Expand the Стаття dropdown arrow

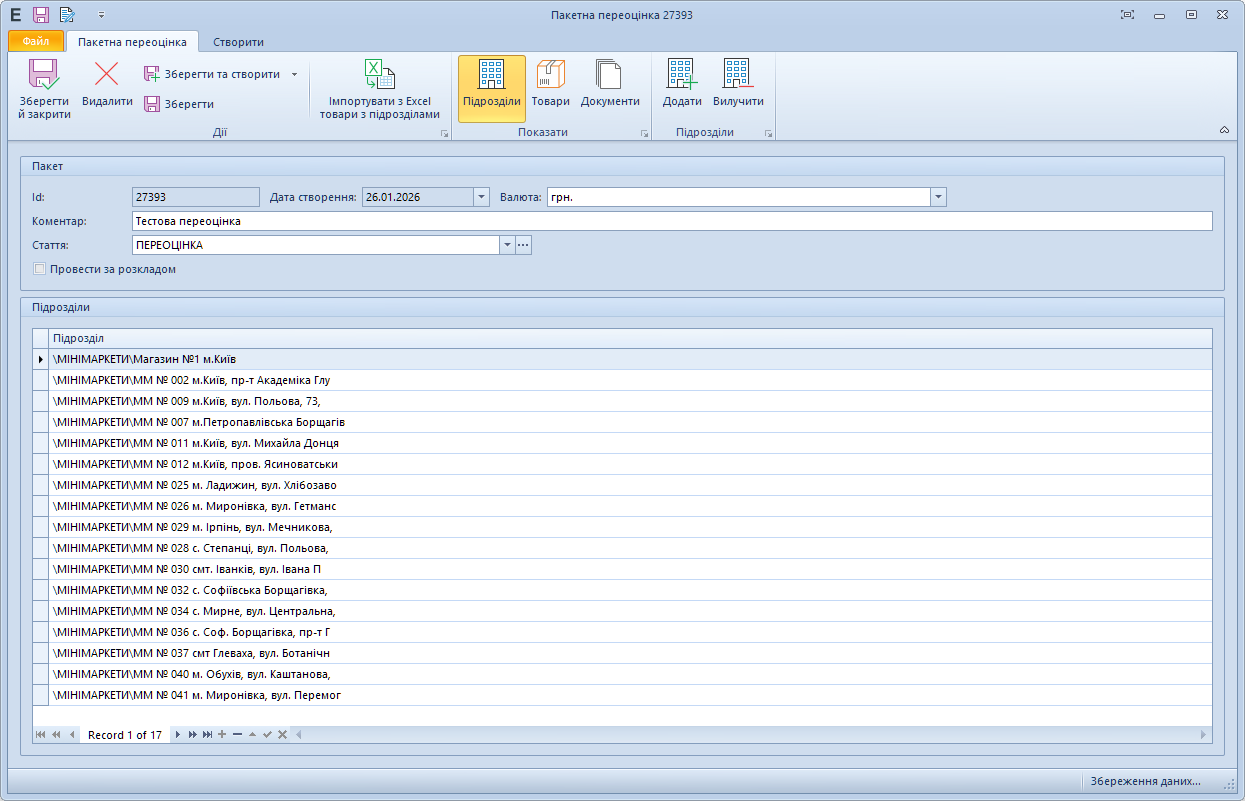[507, 245]
